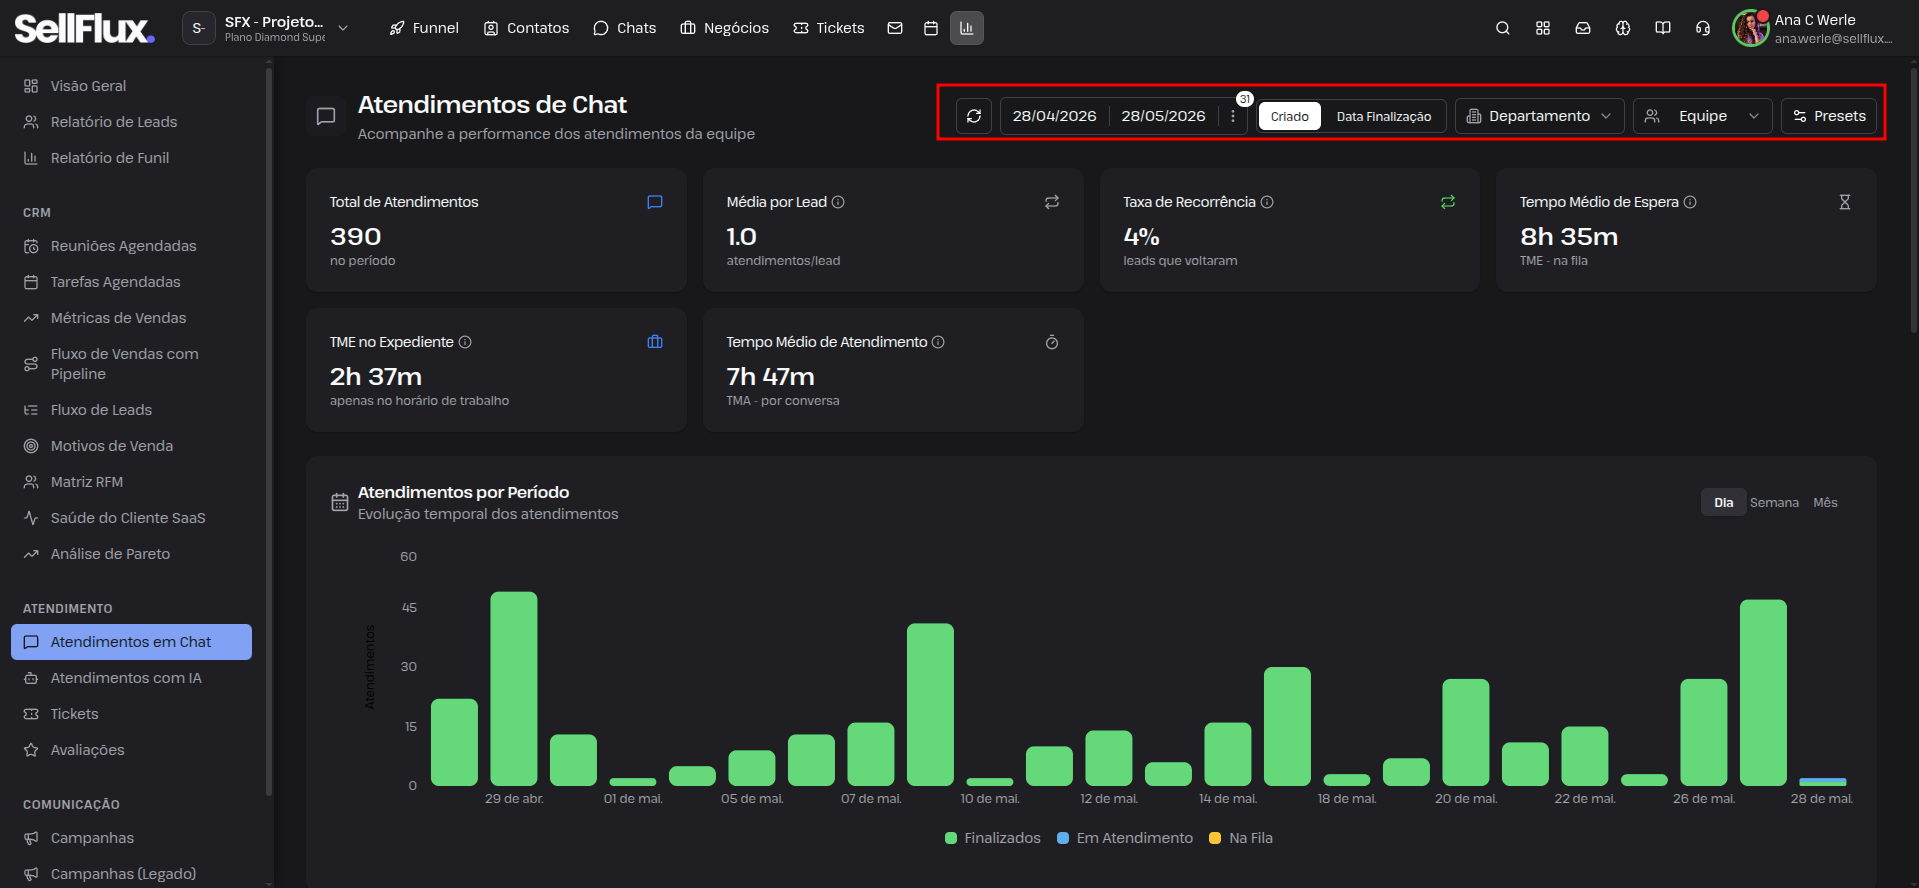This screenshot has height=888, width=1919.
Task: Expand the Departamento dropdown
Action: coord(1539,116)
